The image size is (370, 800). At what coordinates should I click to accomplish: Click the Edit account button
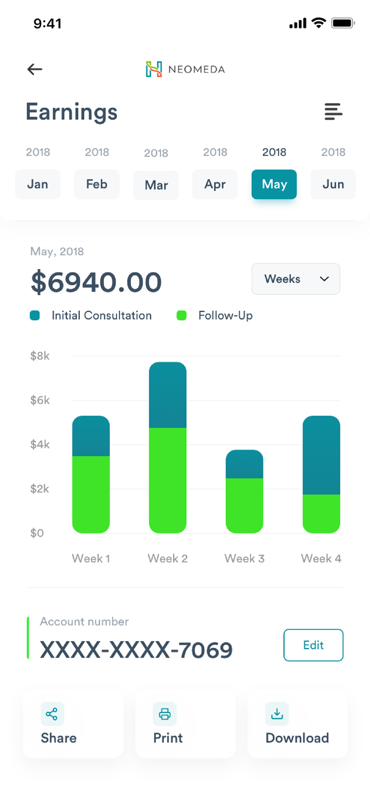click(x=313, y=645)
